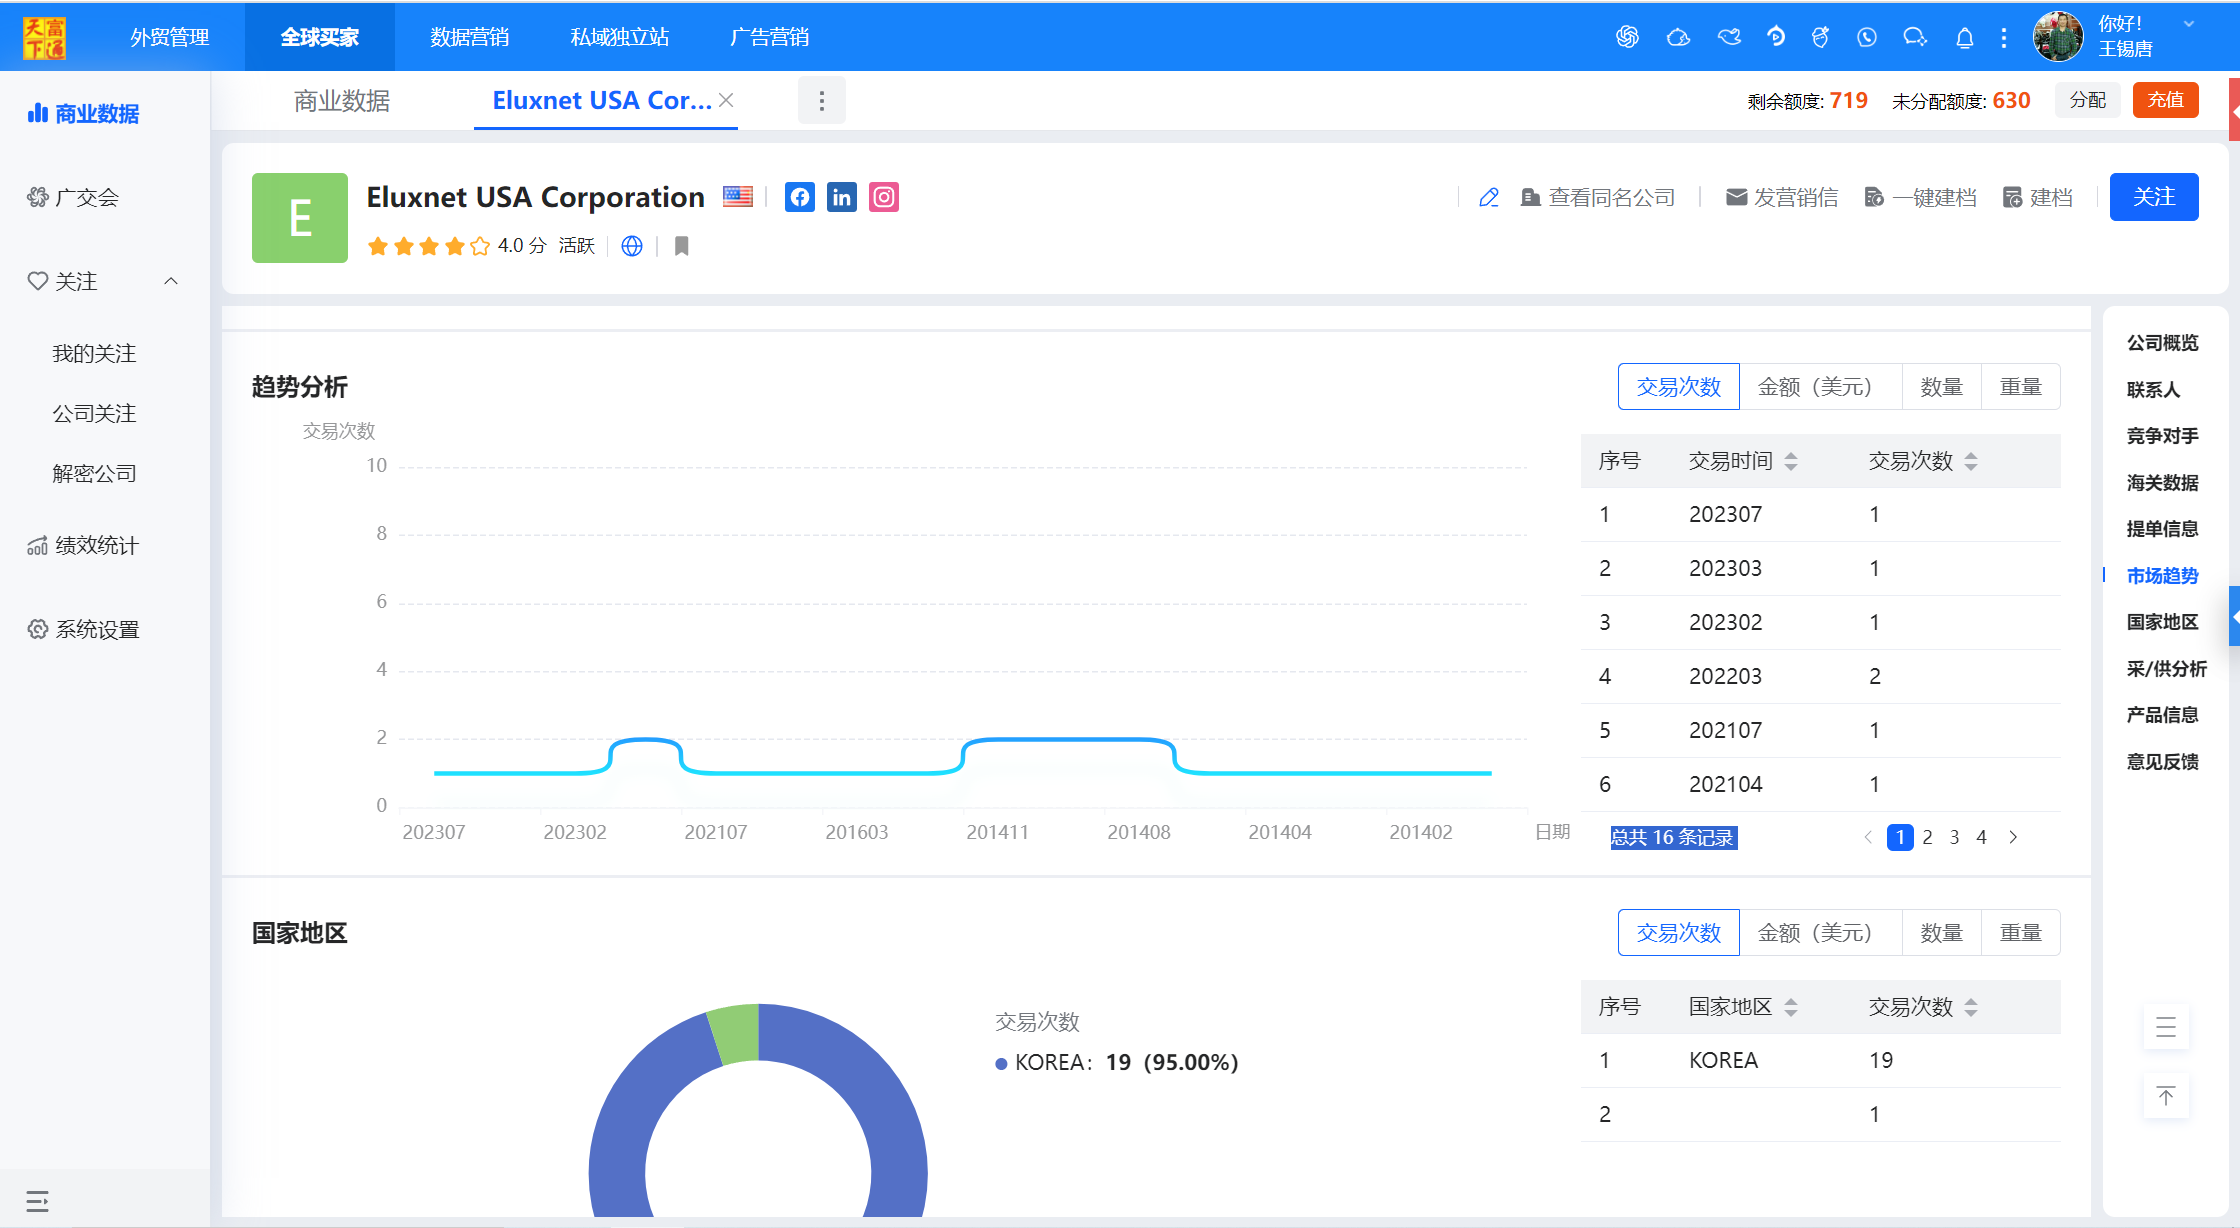Go to next page of trend records

2014,837
